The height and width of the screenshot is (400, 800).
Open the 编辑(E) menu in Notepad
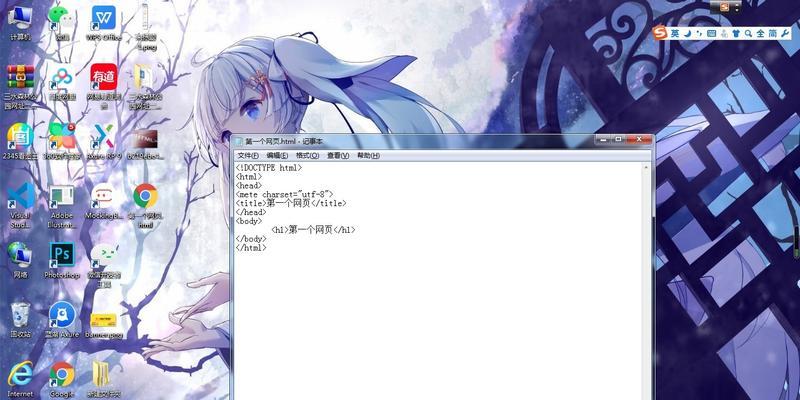[277, 156]
